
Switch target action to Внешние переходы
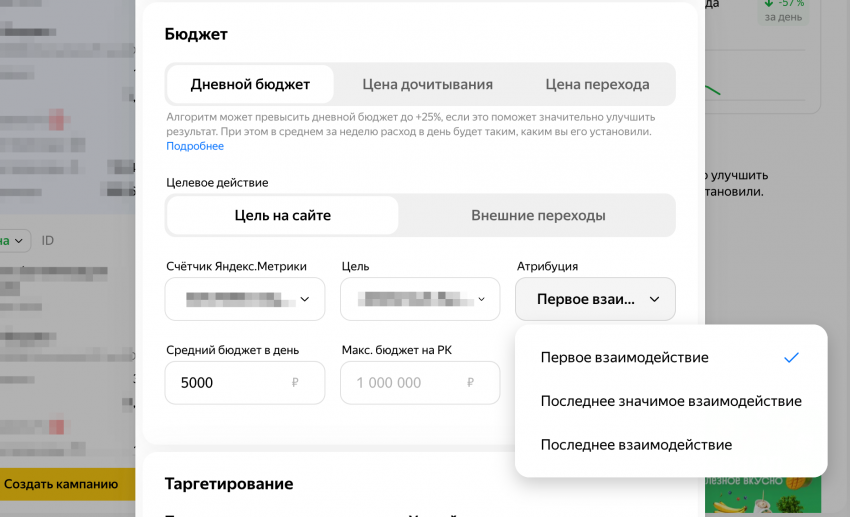(x=538, y=215)
